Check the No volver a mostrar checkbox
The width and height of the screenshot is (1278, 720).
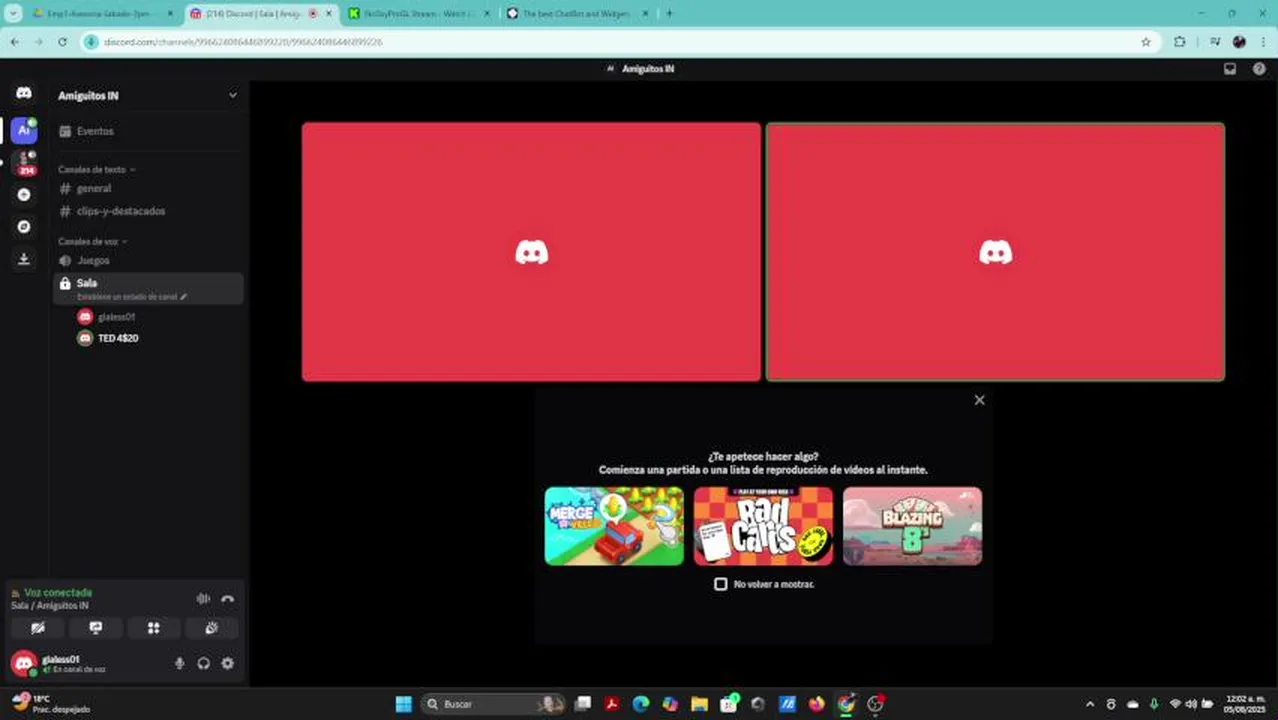coord(721,584)
